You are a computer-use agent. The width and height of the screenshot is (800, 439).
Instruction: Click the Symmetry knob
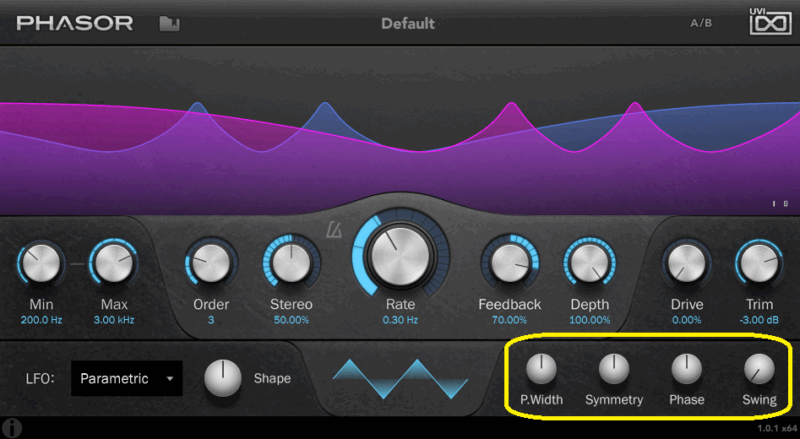(614, 370)
